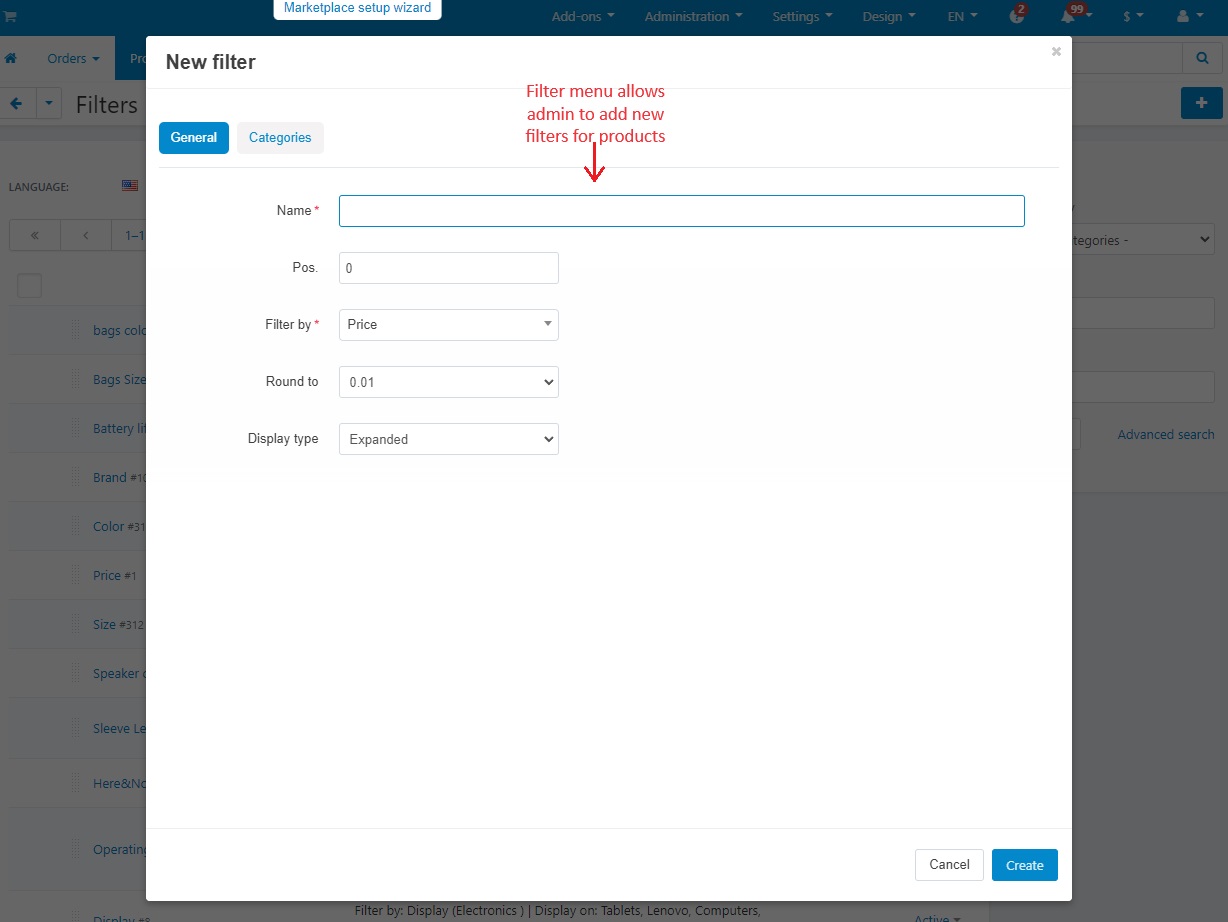The height and width of the screenshot is (922, 1228).
Task: Open the Sleeve Le... filter link
Action: 119,728
